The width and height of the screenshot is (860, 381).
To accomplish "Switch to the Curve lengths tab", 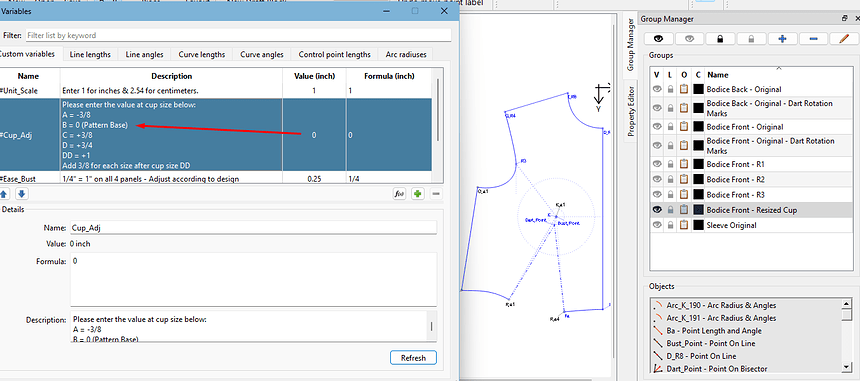I will 202,54.
